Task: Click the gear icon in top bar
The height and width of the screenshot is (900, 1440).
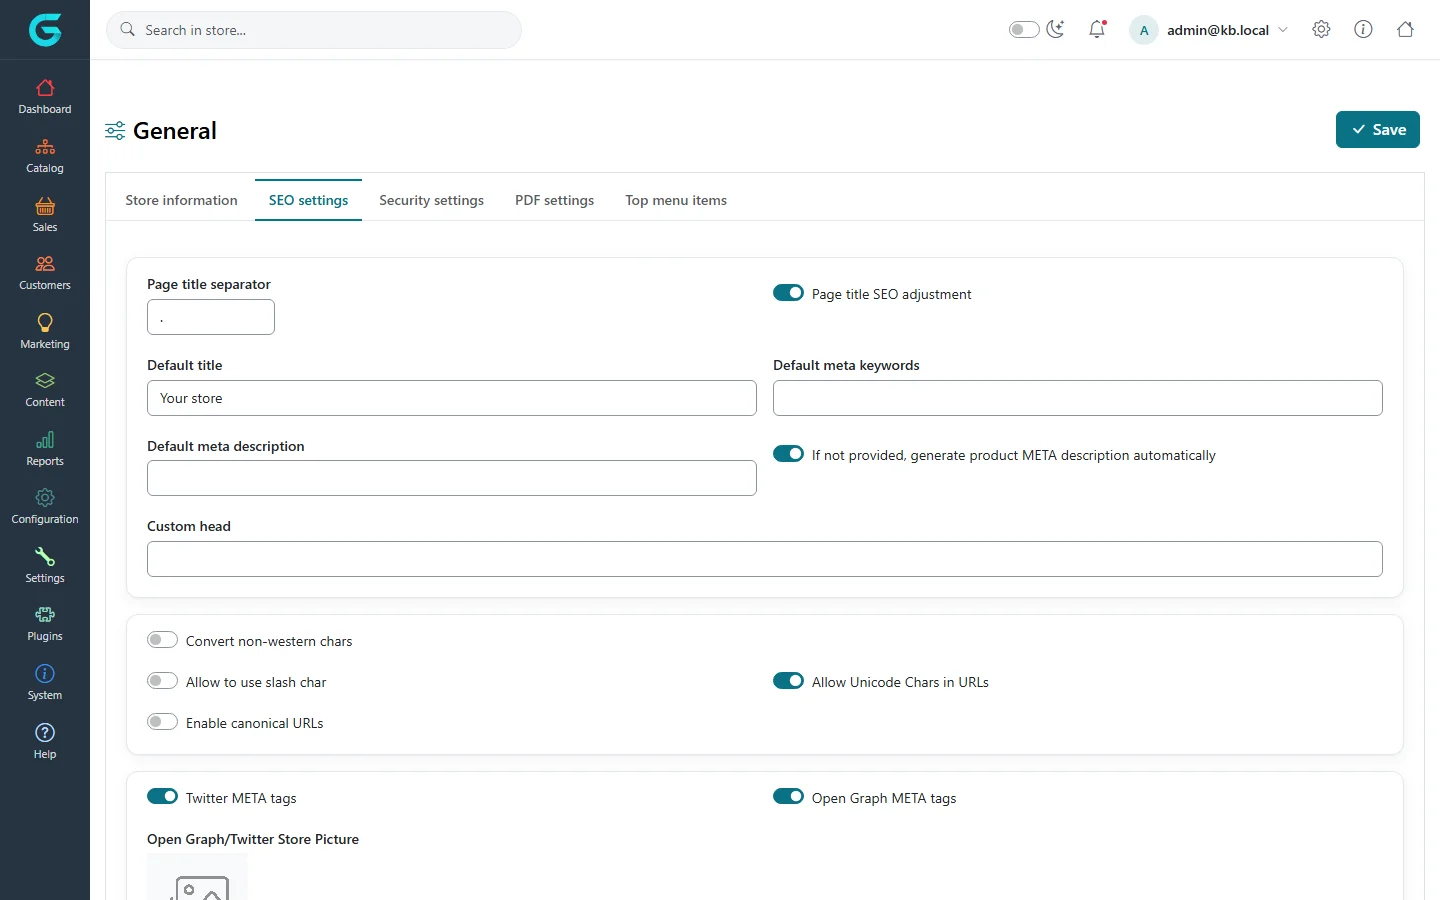Action: tap(1321, 29)
